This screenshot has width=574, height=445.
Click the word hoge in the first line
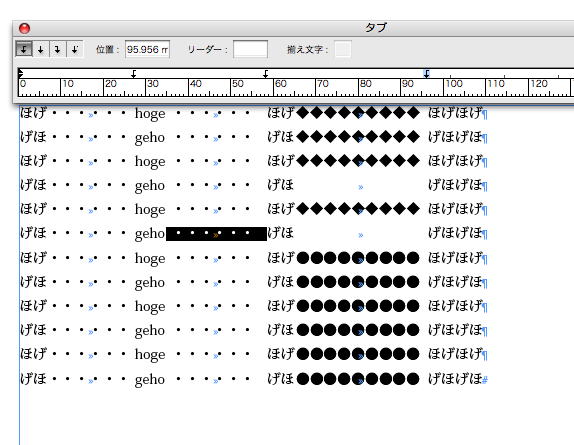pyautogui.click(x=150, y=114)
